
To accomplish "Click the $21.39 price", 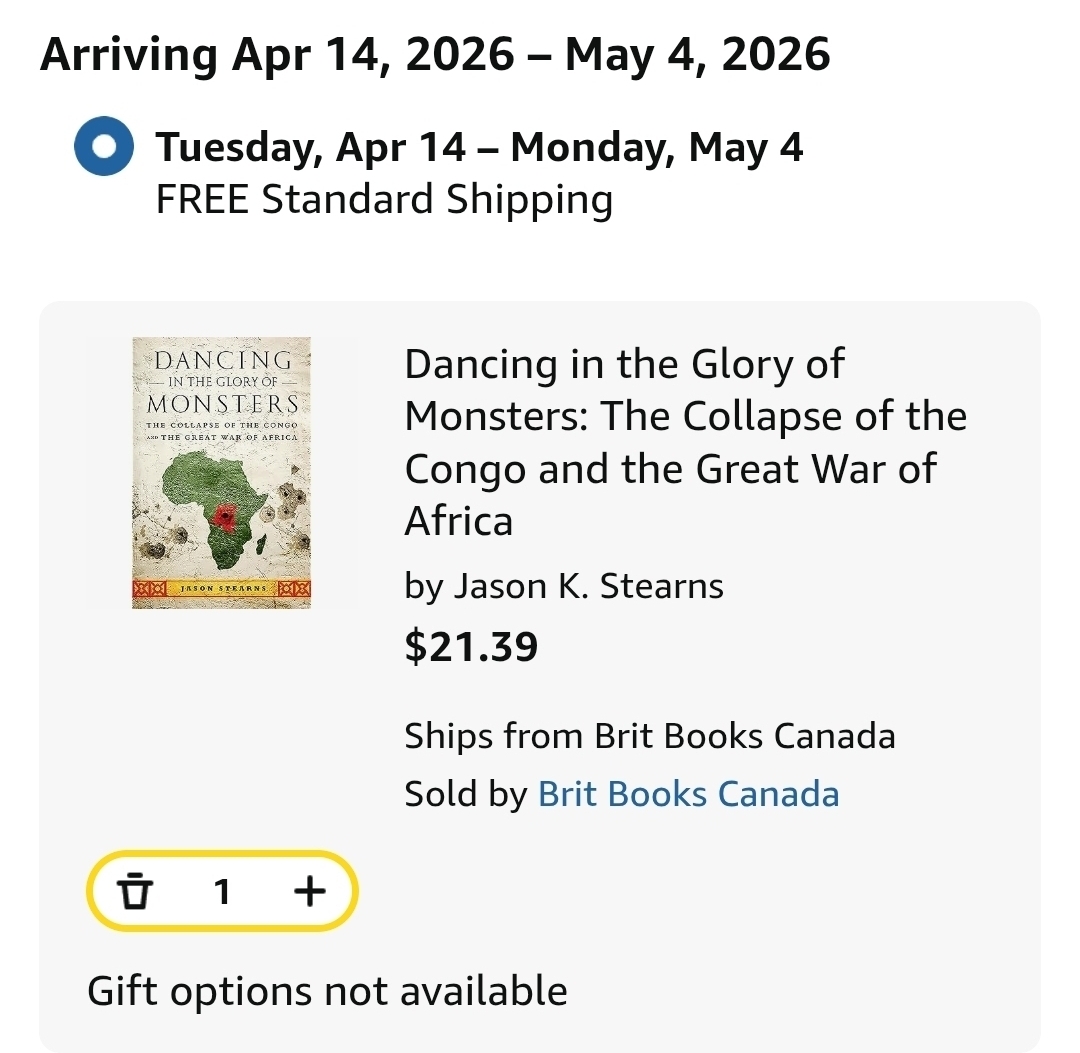I will pos(471,647).
